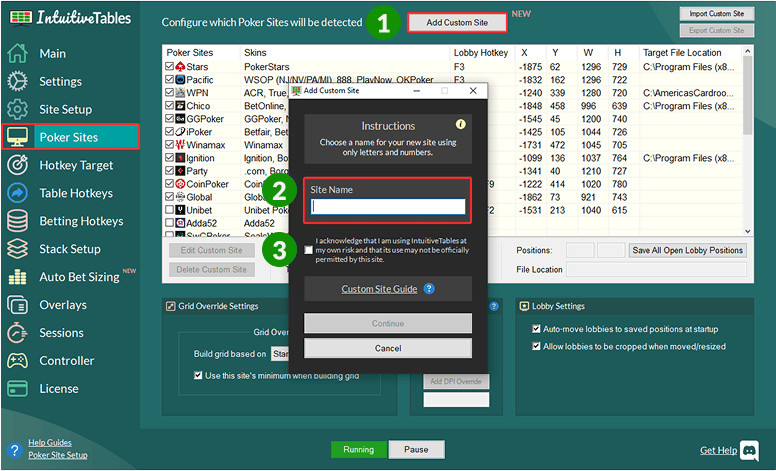This screenshot has height=471, width=776.
Task: Click the Settings gear-circle icon in sidebar
Action: (x=17, y=81)
